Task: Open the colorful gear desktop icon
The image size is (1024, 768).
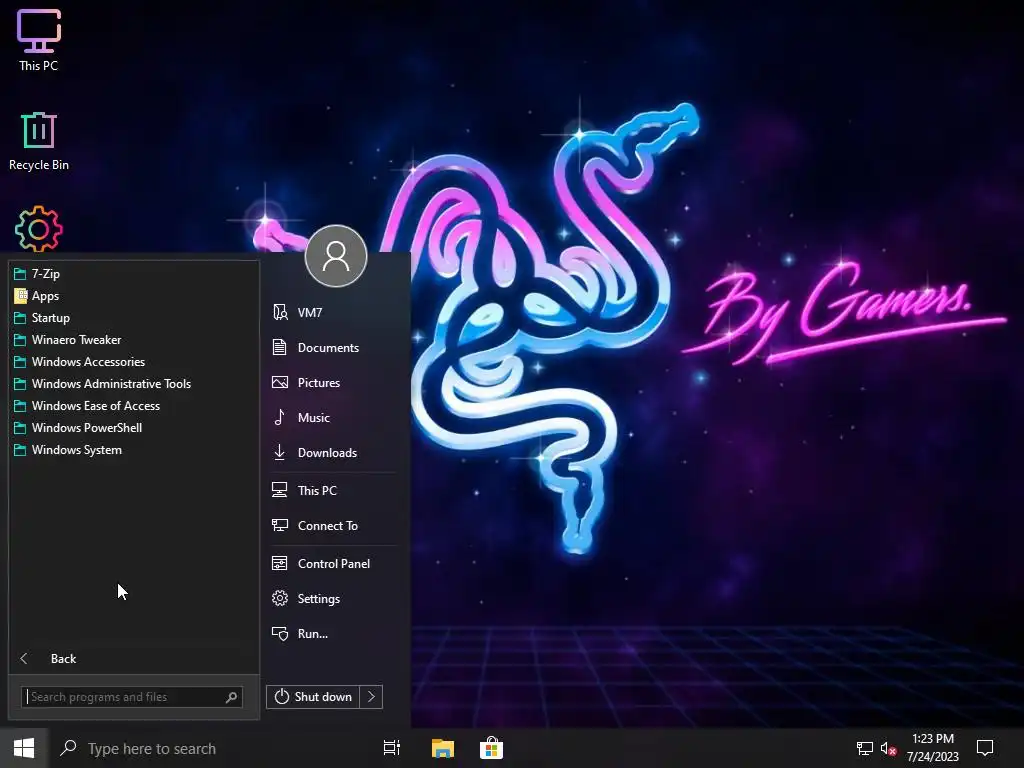Action: click(39, 229)
